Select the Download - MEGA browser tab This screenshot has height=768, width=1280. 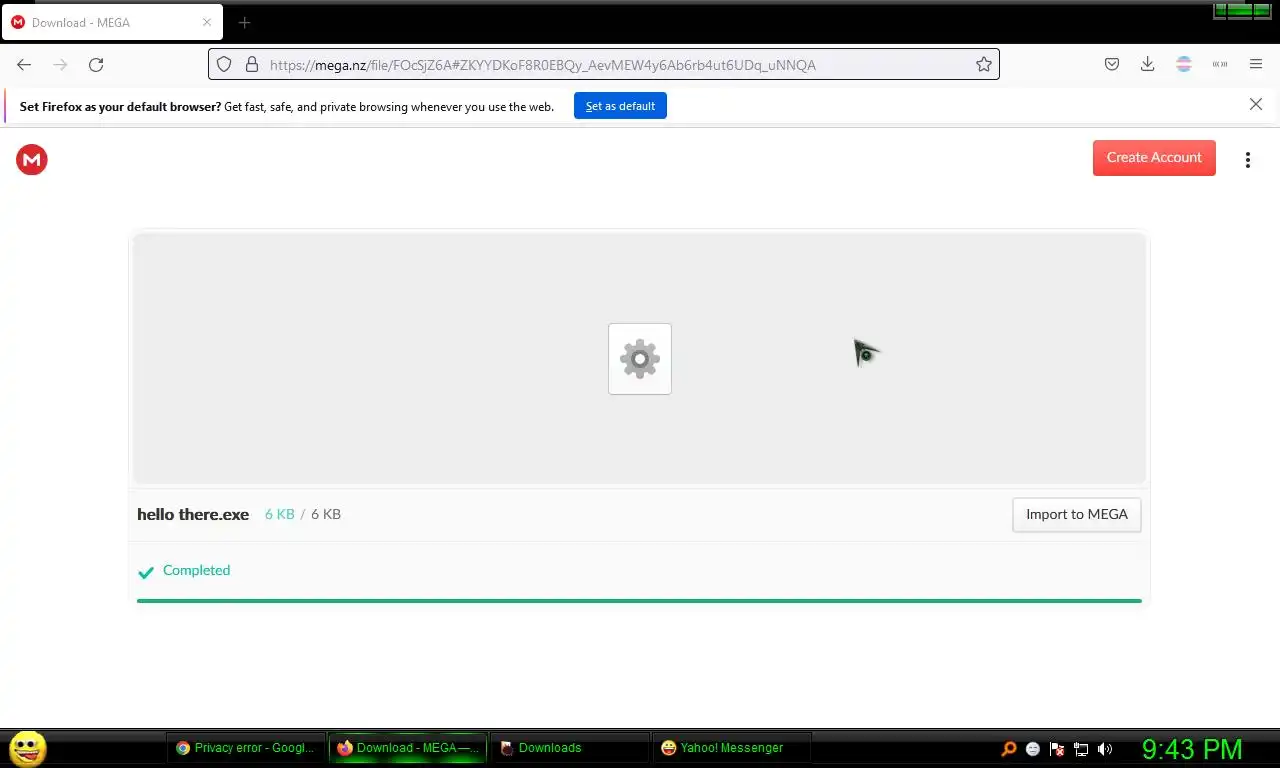[x=112, y=22]
